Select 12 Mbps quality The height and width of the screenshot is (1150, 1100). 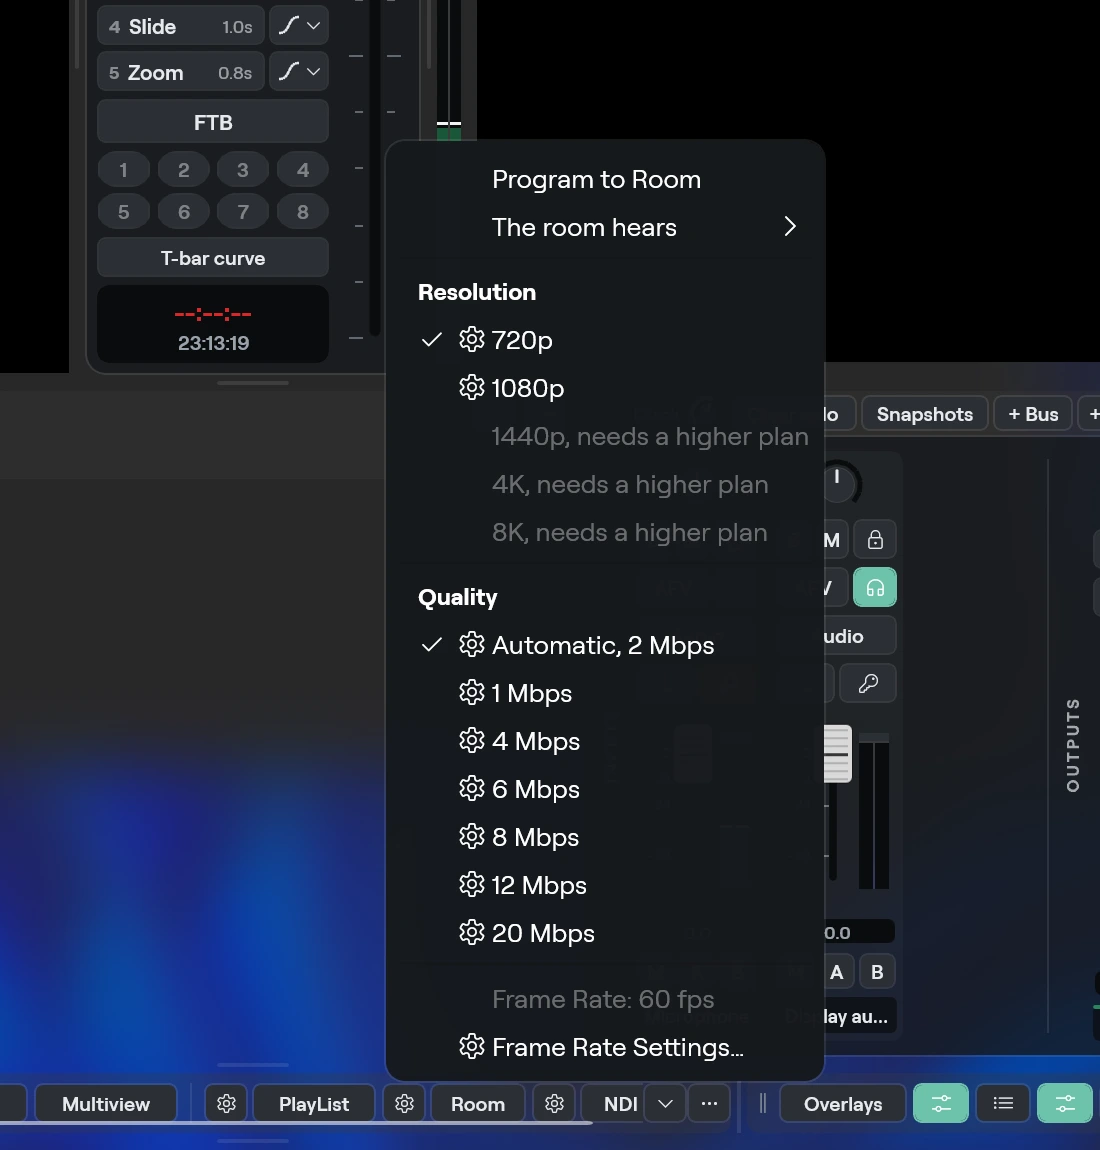605,885
